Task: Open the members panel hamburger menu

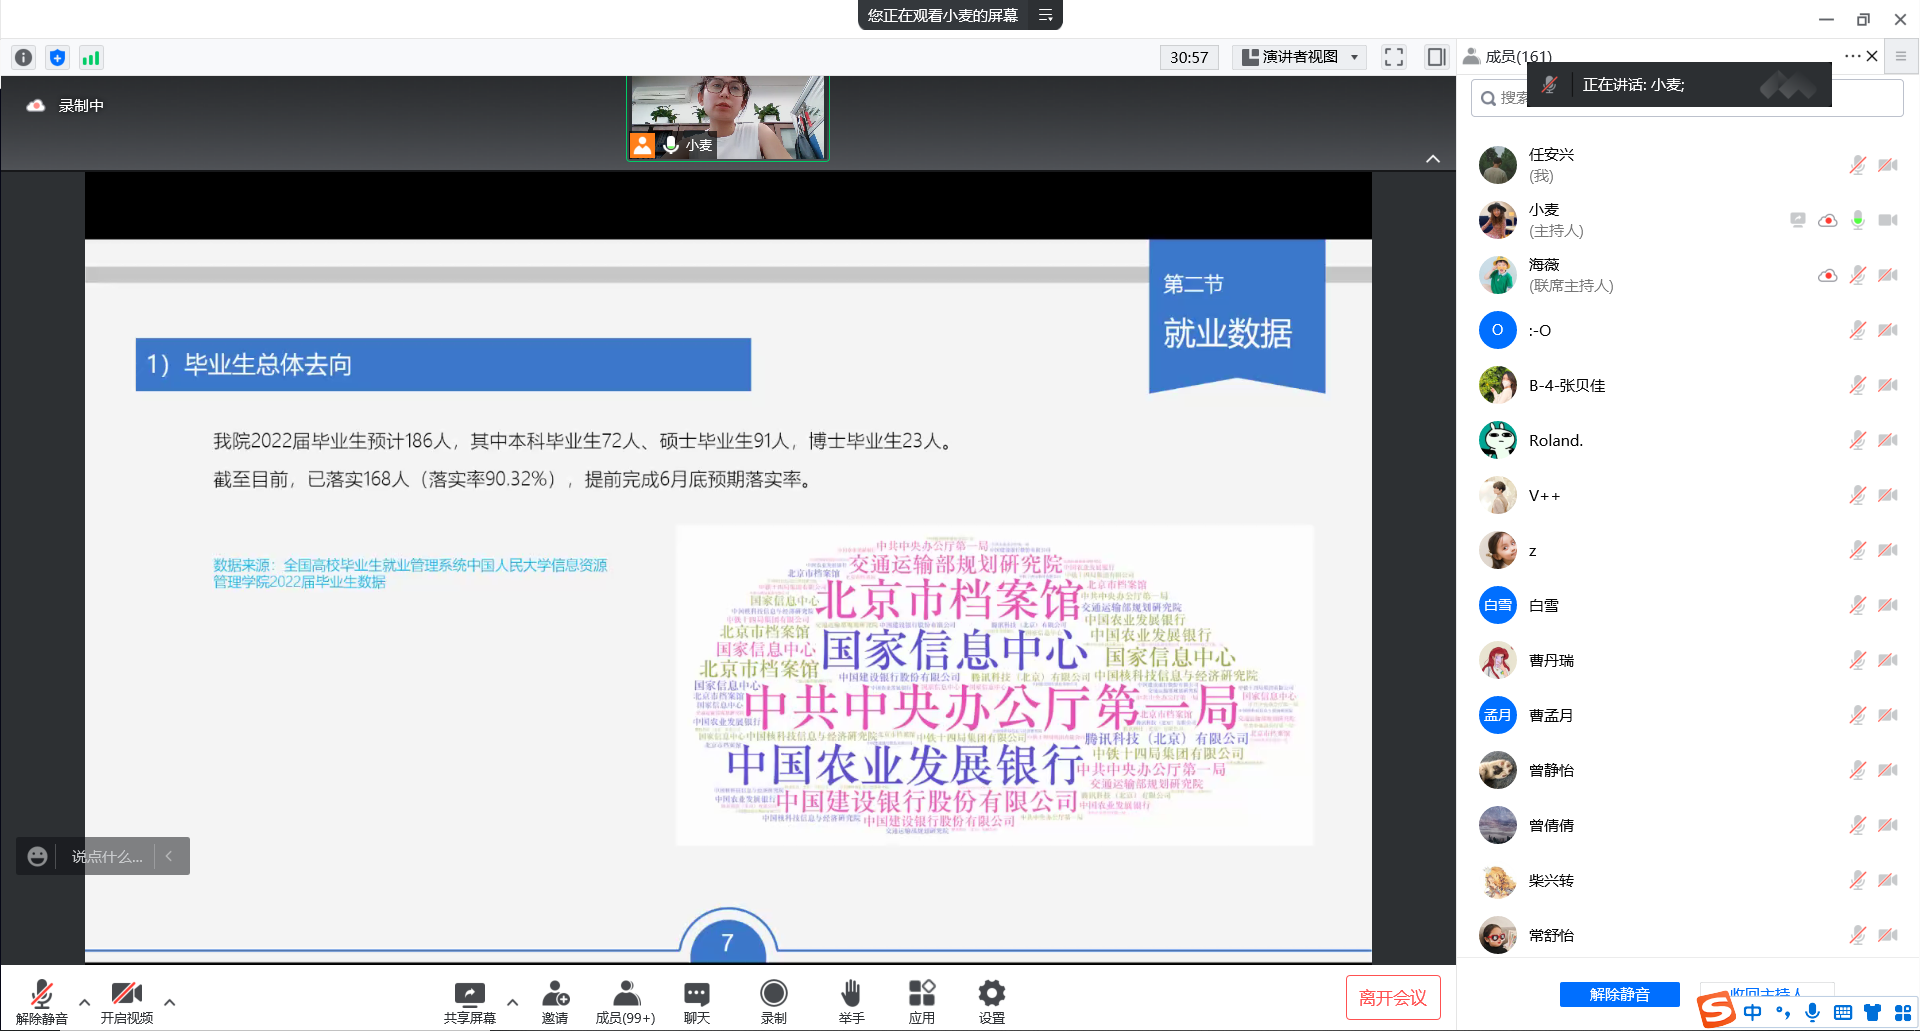Action: point(1901,56)
